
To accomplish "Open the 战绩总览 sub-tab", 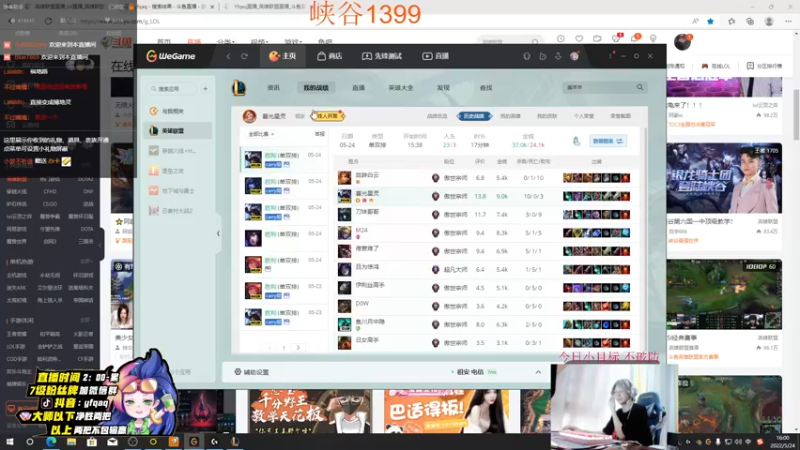I will pos(437,116).
